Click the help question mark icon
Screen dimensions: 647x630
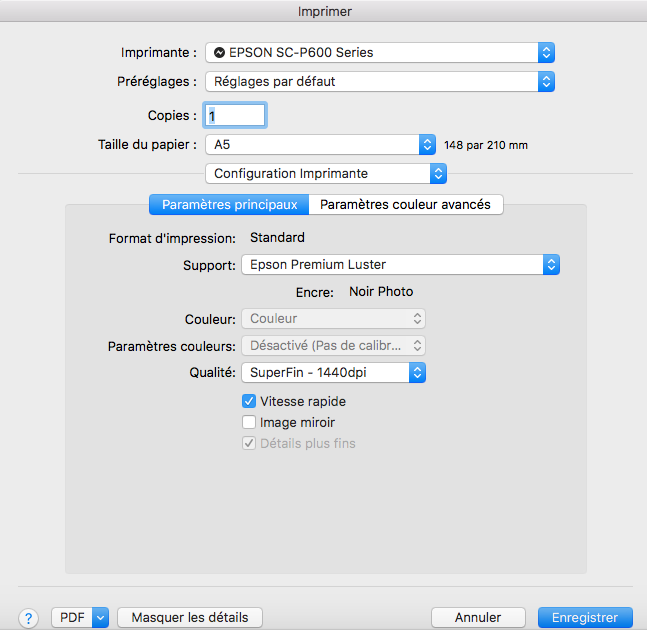coord(28,618)
